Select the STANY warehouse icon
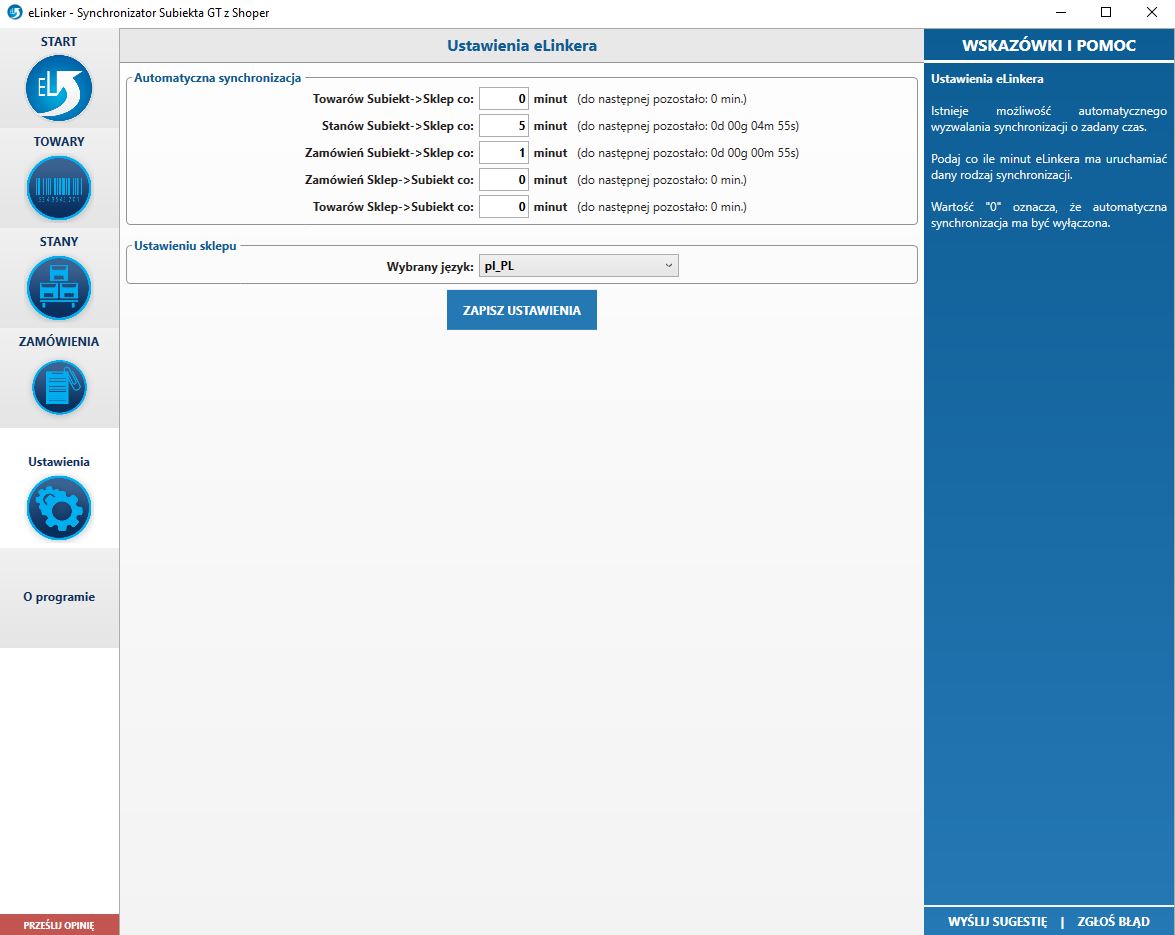Screen dimensions: 1175x935 point(59,288)
